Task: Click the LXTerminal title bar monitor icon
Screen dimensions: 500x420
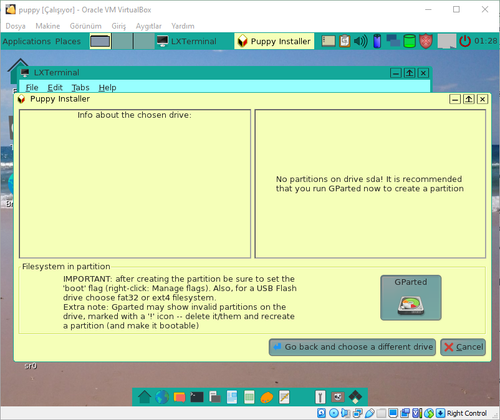Action: pyautogui.click(x=25, y=72)
